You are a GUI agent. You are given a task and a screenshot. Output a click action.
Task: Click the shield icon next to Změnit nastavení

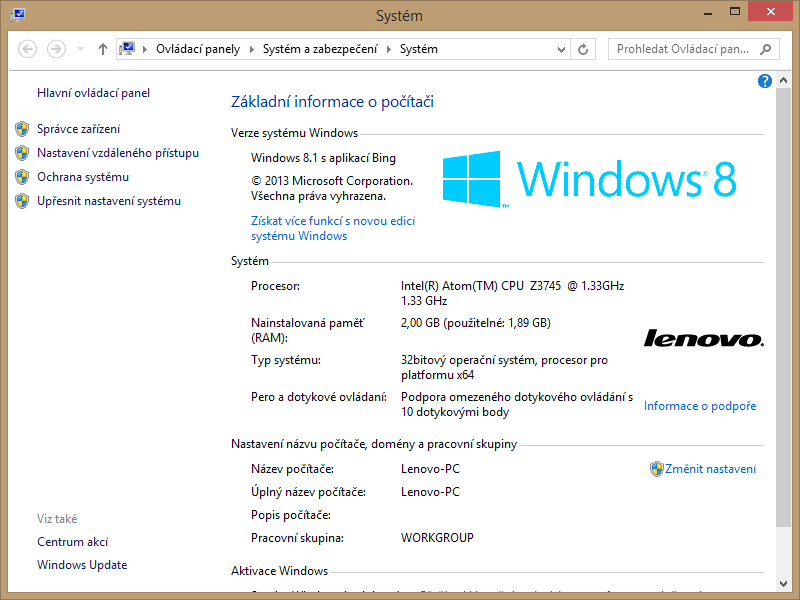click(x=656, y=469)
